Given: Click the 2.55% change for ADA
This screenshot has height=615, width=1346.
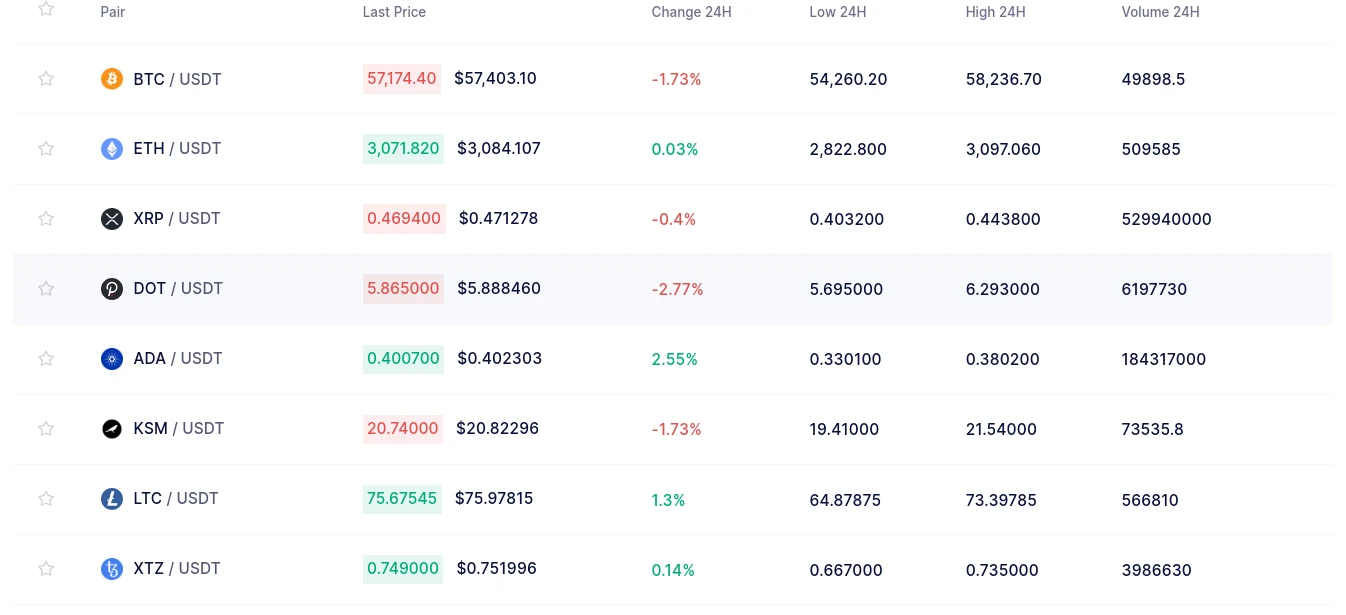Looking at the screenshot, I should point(674,360).
